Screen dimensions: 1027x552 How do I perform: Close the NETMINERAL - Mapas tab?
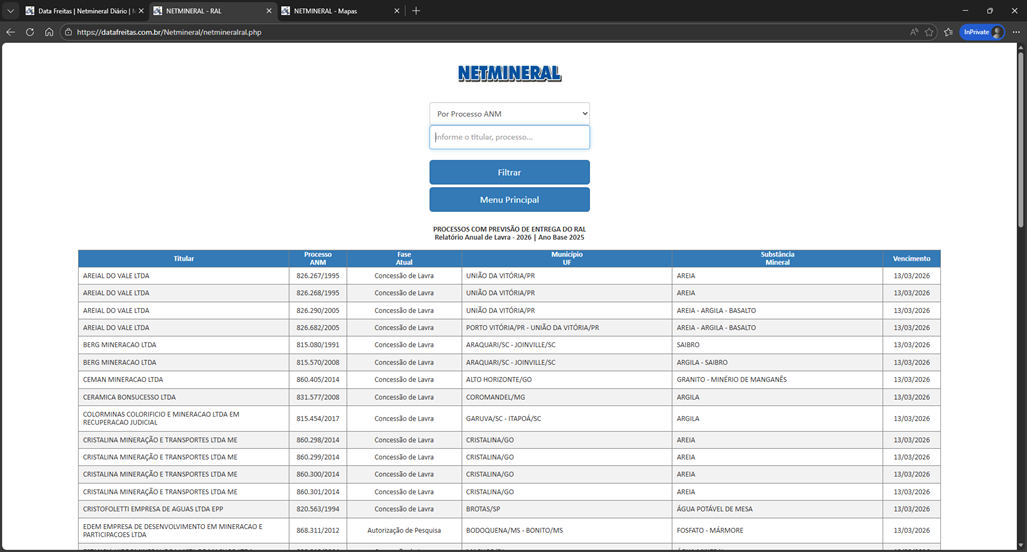[396, 11]
